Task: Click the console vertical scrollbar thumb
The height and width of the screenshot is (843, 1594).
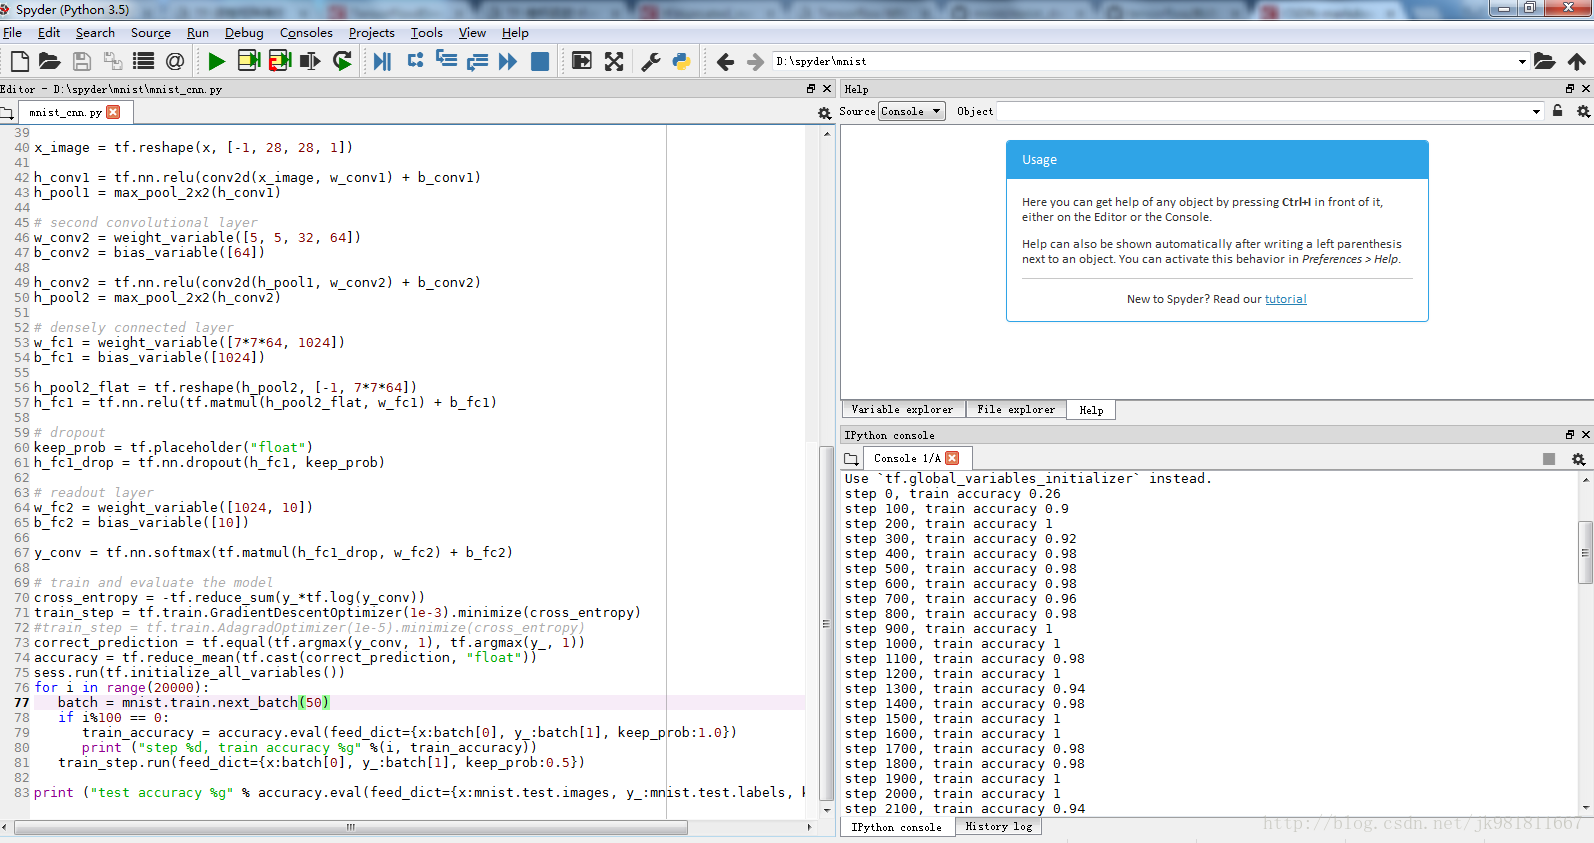Action: [x=1585, y=551]
